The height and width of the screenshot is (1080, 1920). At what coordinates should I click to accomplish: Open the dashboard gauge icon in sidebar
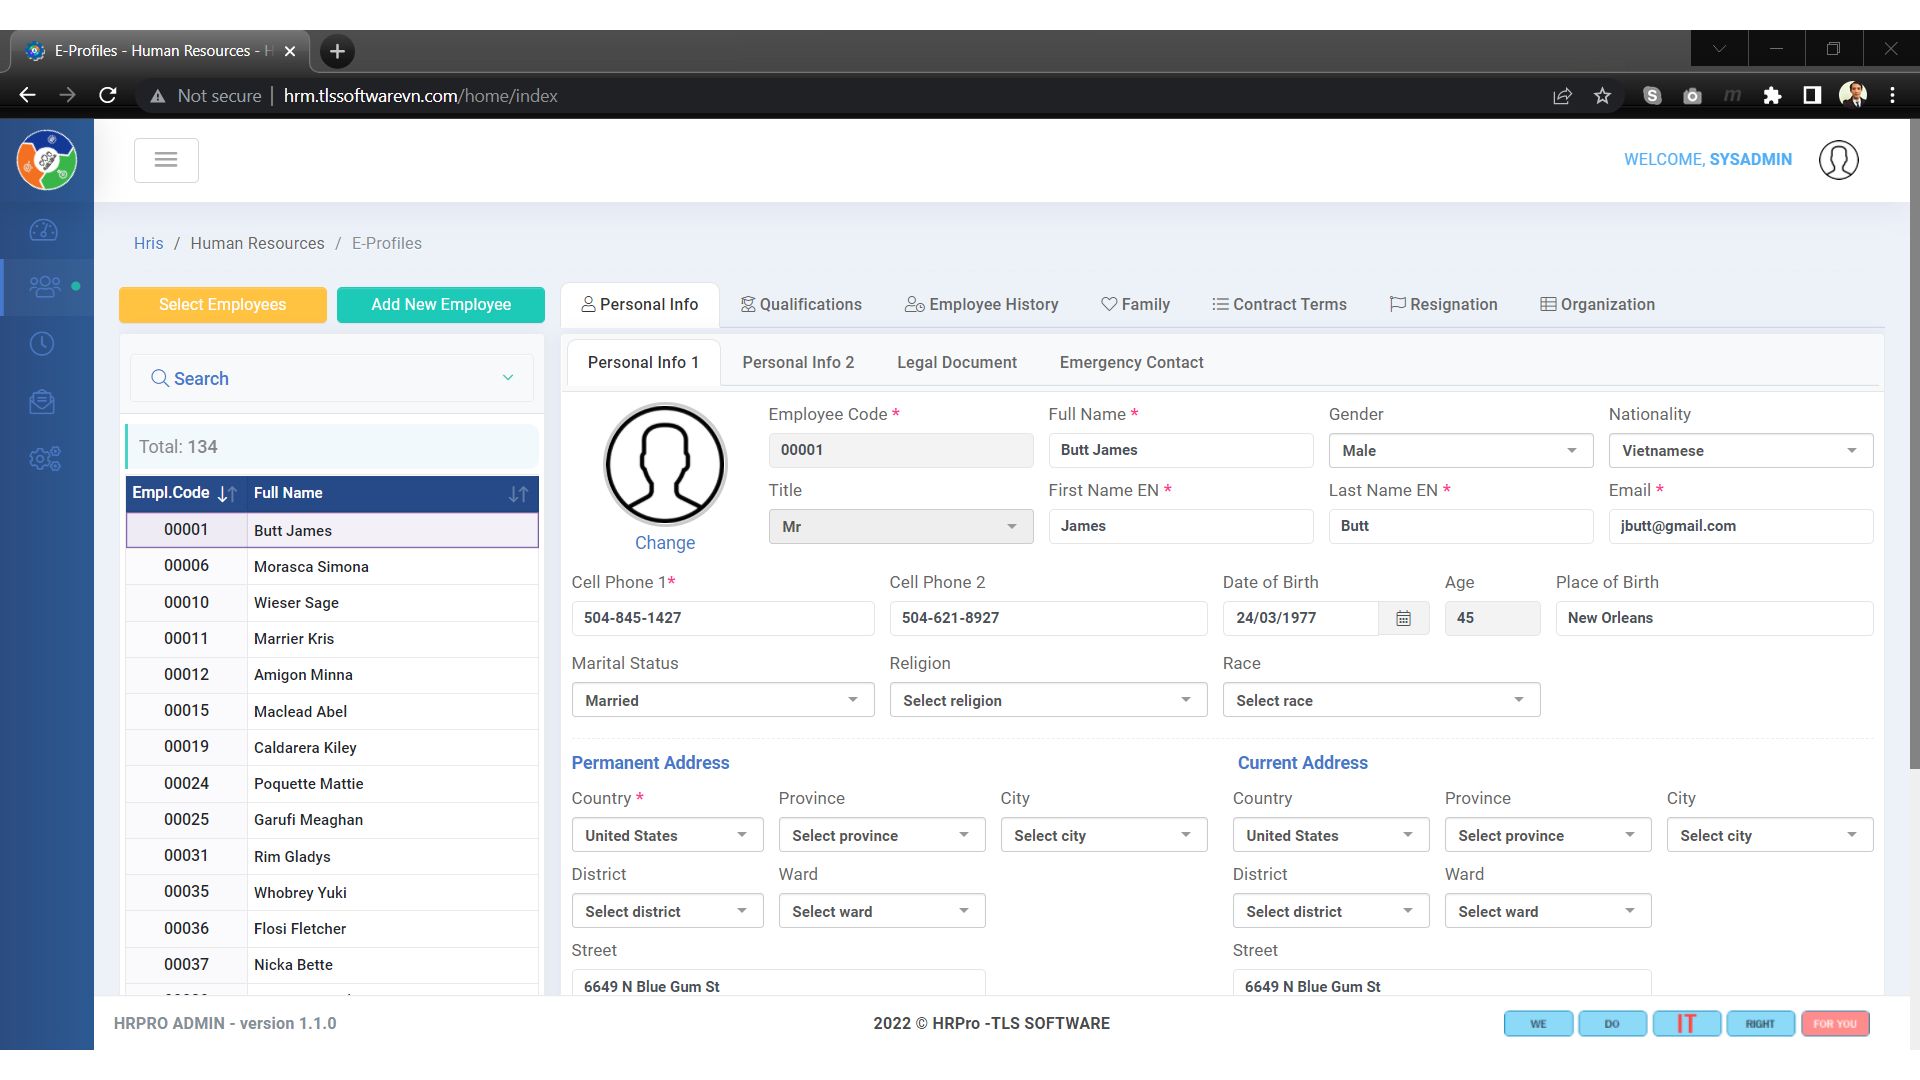pyautogui.click(x=44, y=230)
